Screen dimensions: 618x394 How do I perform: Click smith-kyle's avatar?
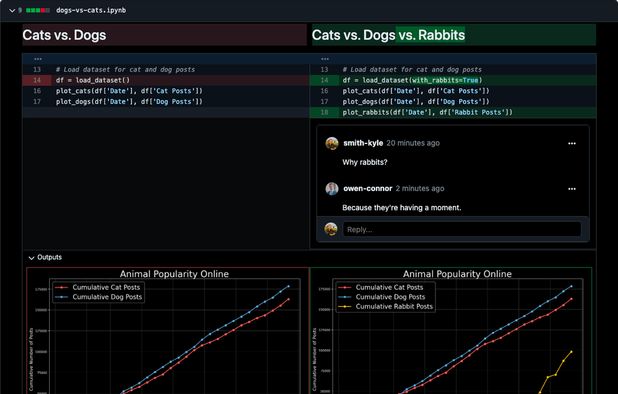click(332, 143)
